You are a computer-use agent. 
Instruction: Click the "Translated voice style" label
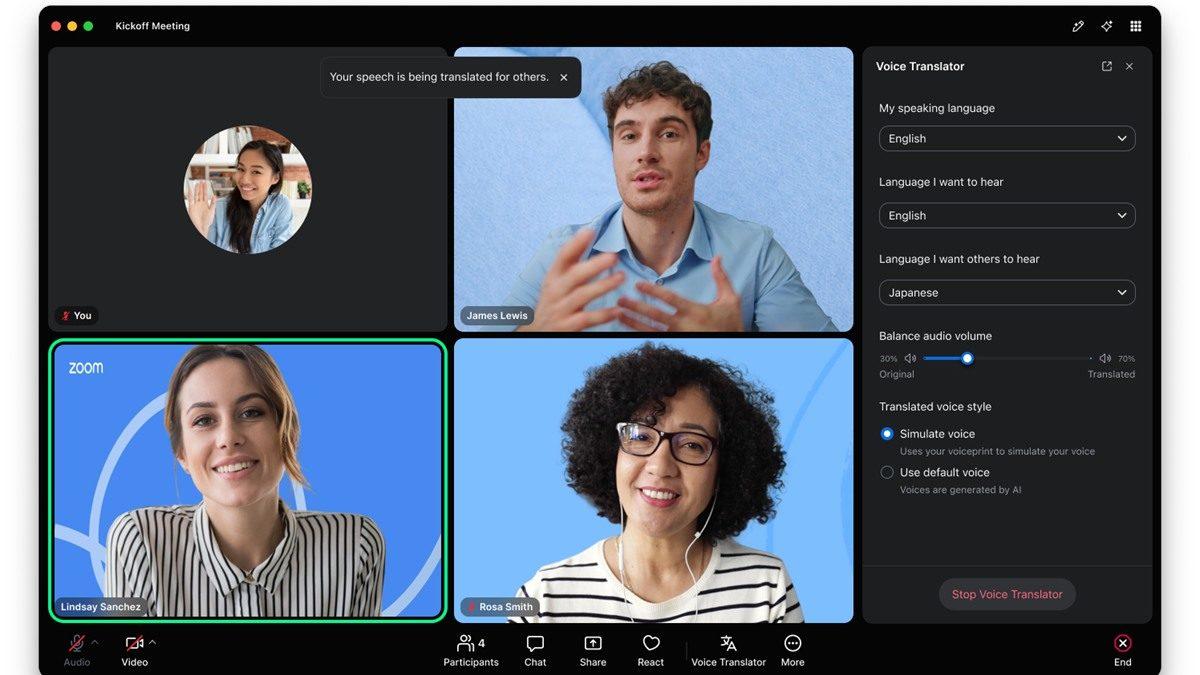[935, 407]
